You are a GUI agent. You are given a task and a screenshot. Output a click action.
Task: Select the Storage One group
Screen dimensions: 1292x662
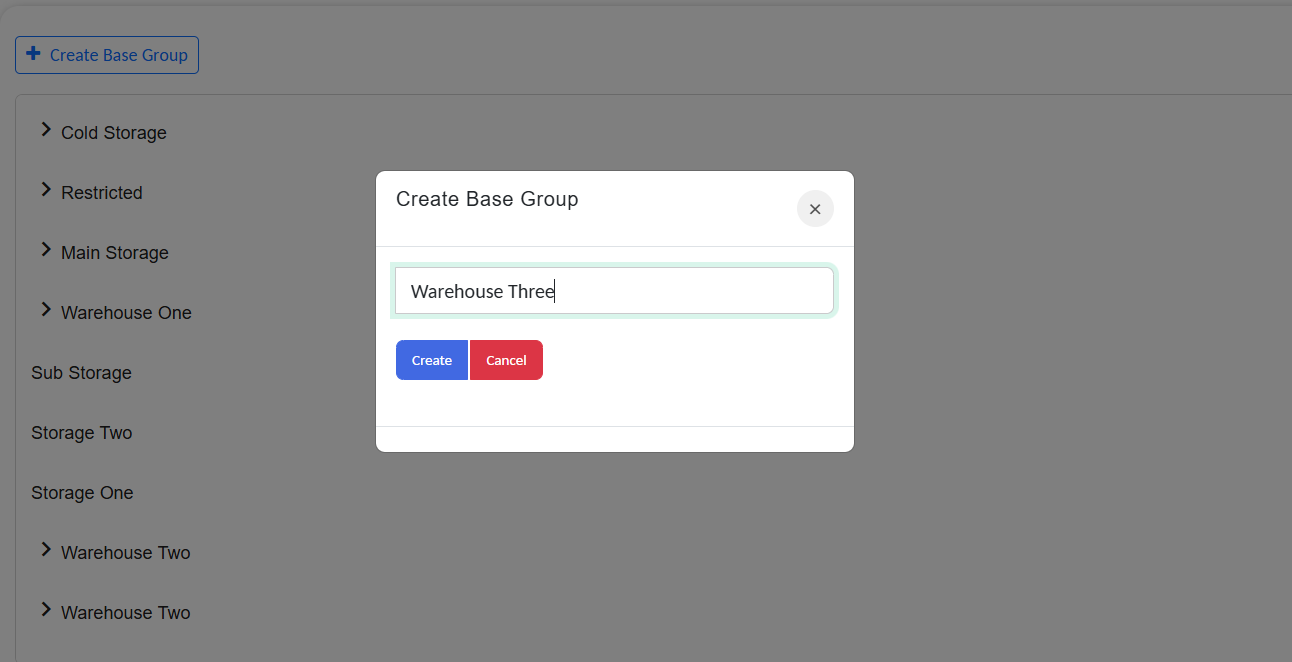tap(82, 493)
